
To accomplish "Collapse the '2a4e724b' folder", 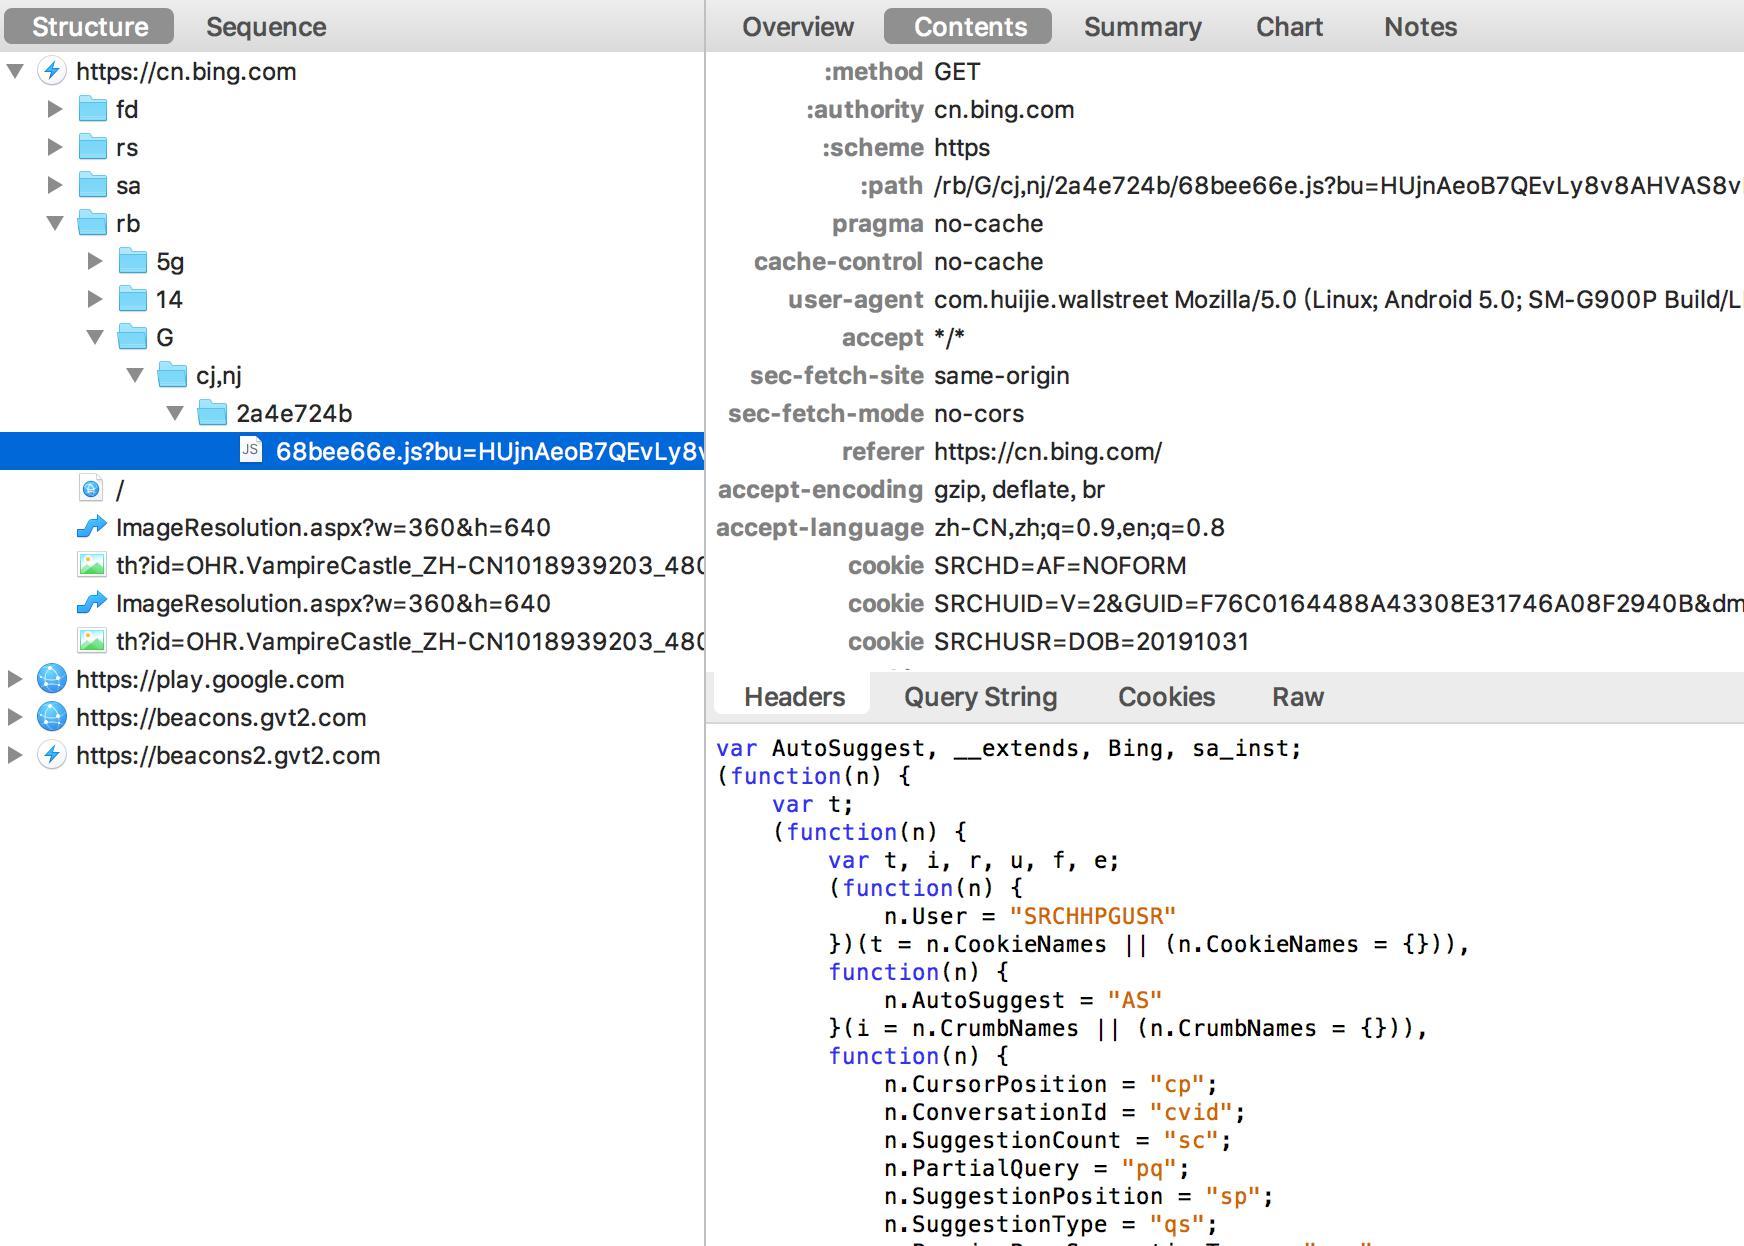I will pyautogui.click(x=175, y=413).
